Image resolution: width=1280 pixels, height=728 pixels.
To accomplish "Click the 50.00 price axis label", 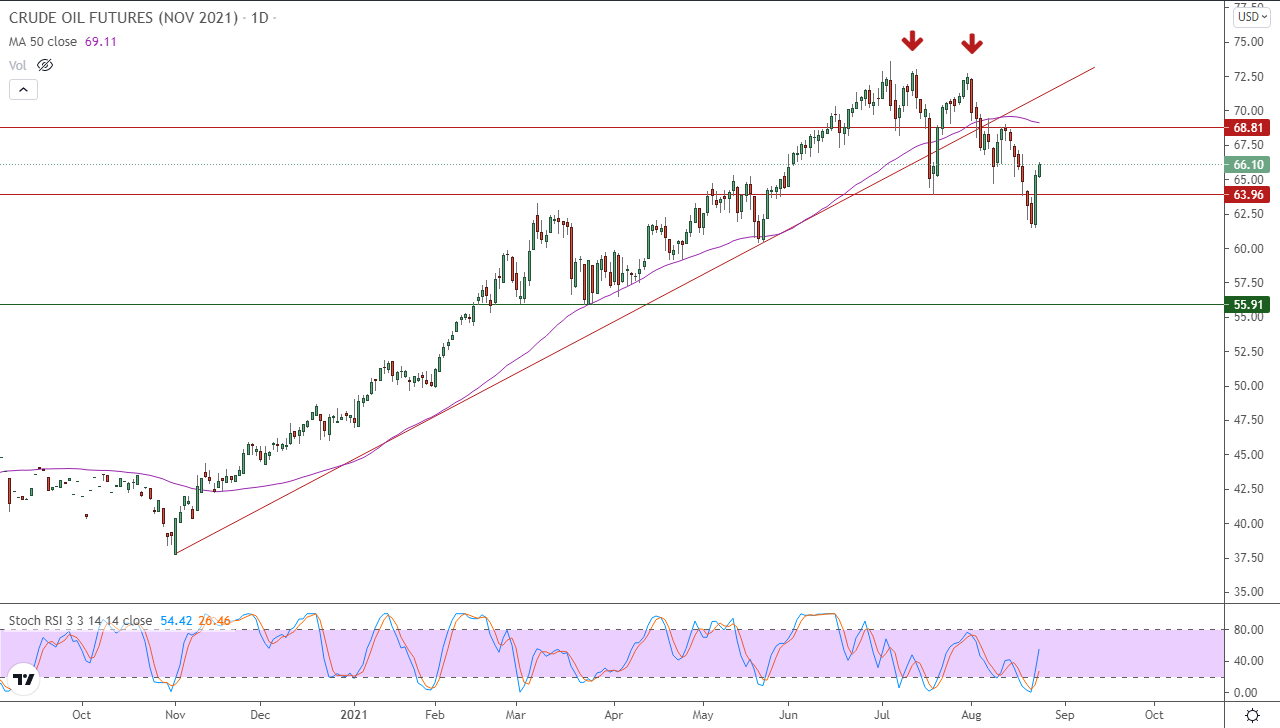I will (1247, 386).
